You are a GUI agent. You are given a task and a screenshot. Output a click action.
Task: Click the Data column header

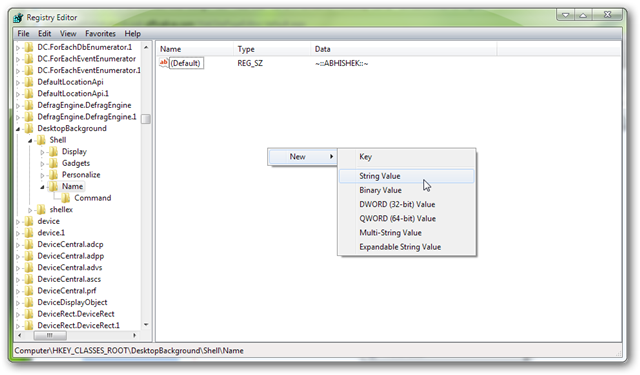click(x=404, y=49)
